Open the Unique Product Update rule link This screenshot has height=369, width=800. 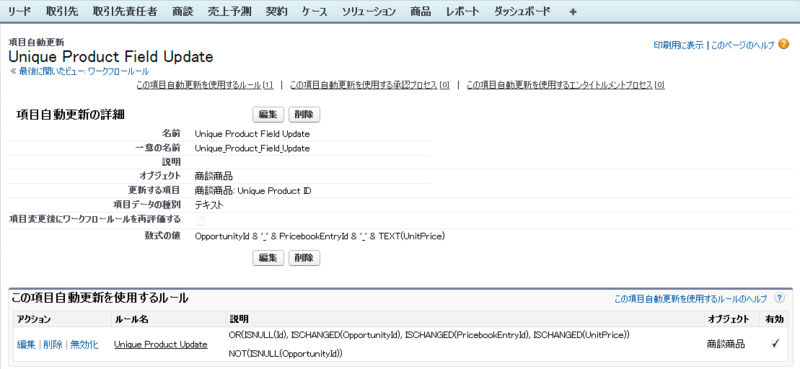pos(161,345)
